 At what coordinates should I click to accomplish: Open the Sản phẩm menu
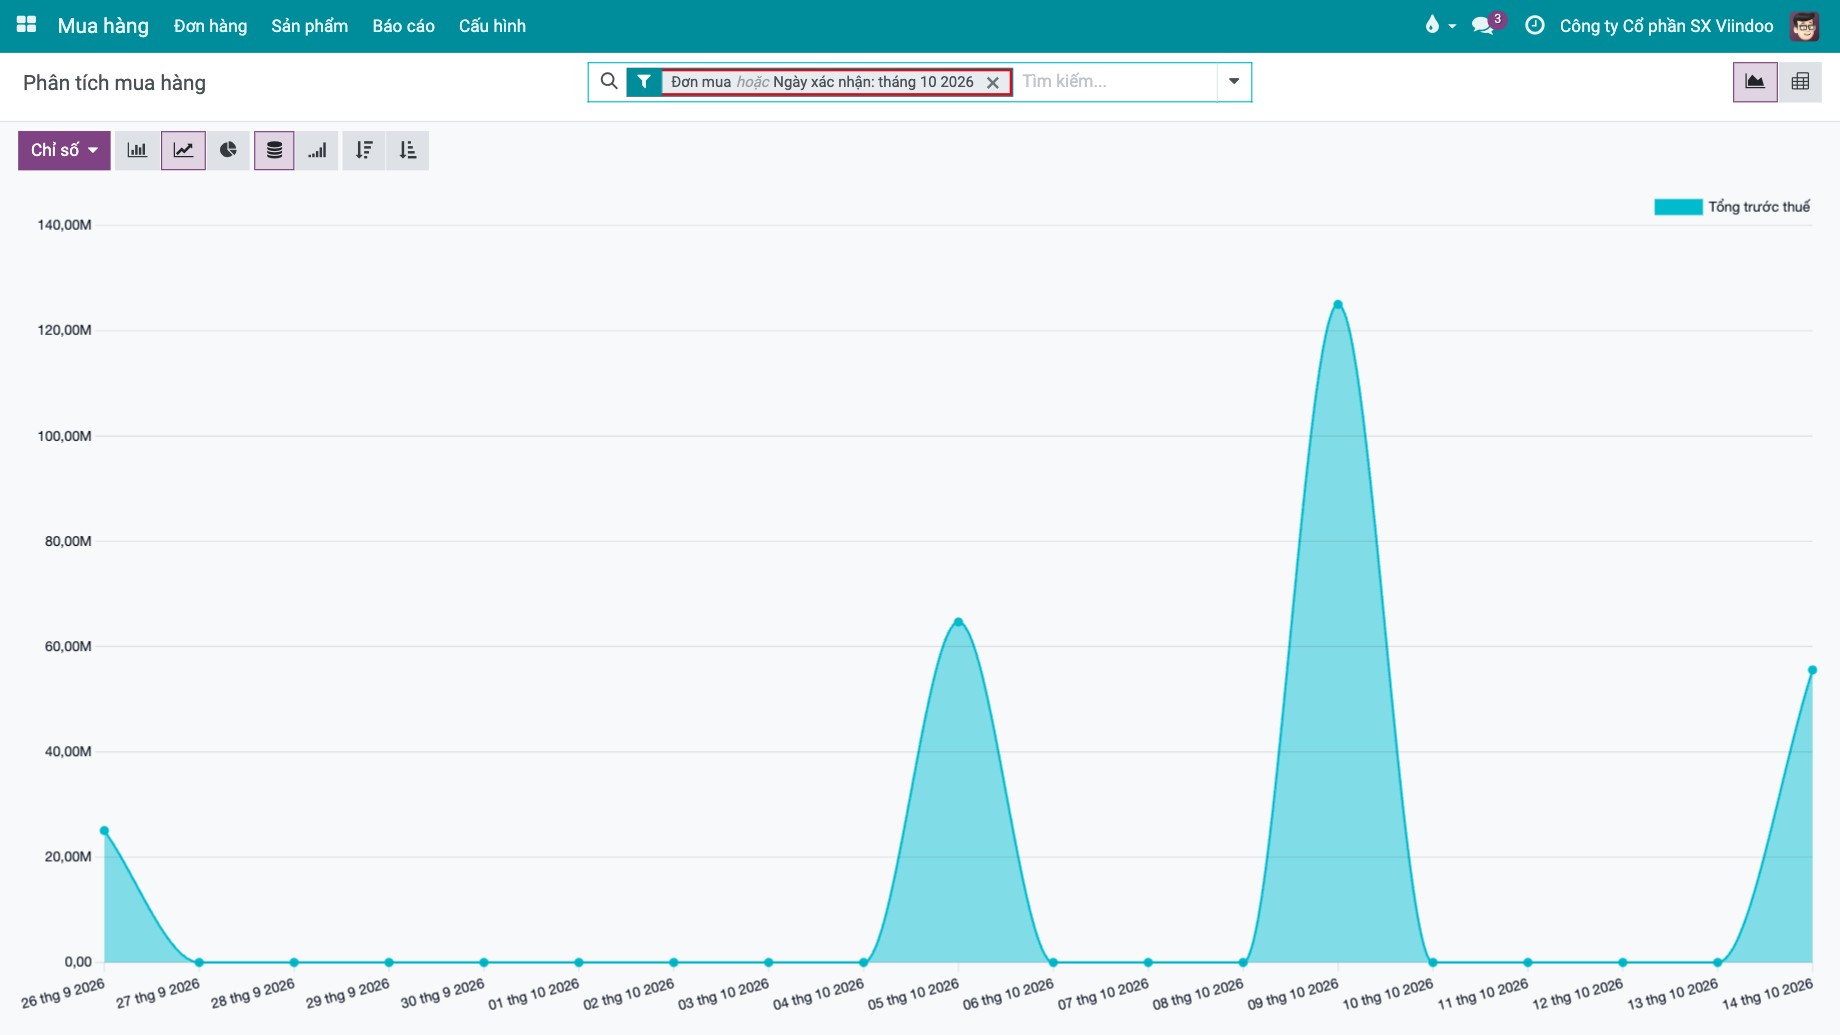(x=310, y=26)
